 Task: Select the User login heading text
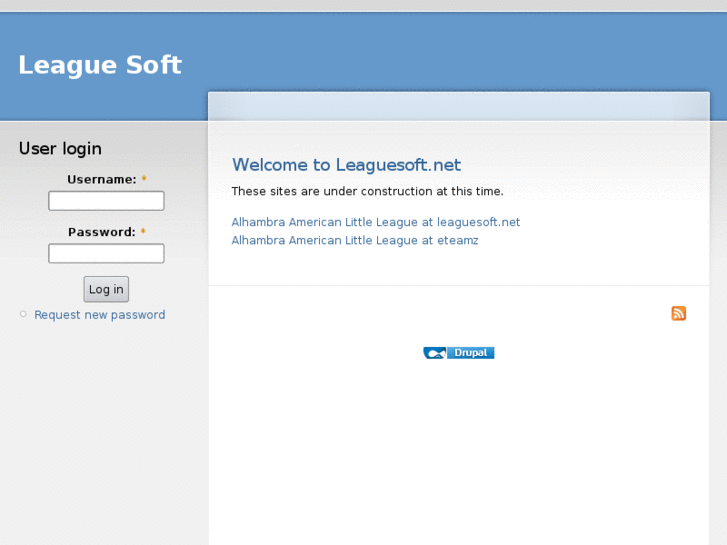(60, 149)
